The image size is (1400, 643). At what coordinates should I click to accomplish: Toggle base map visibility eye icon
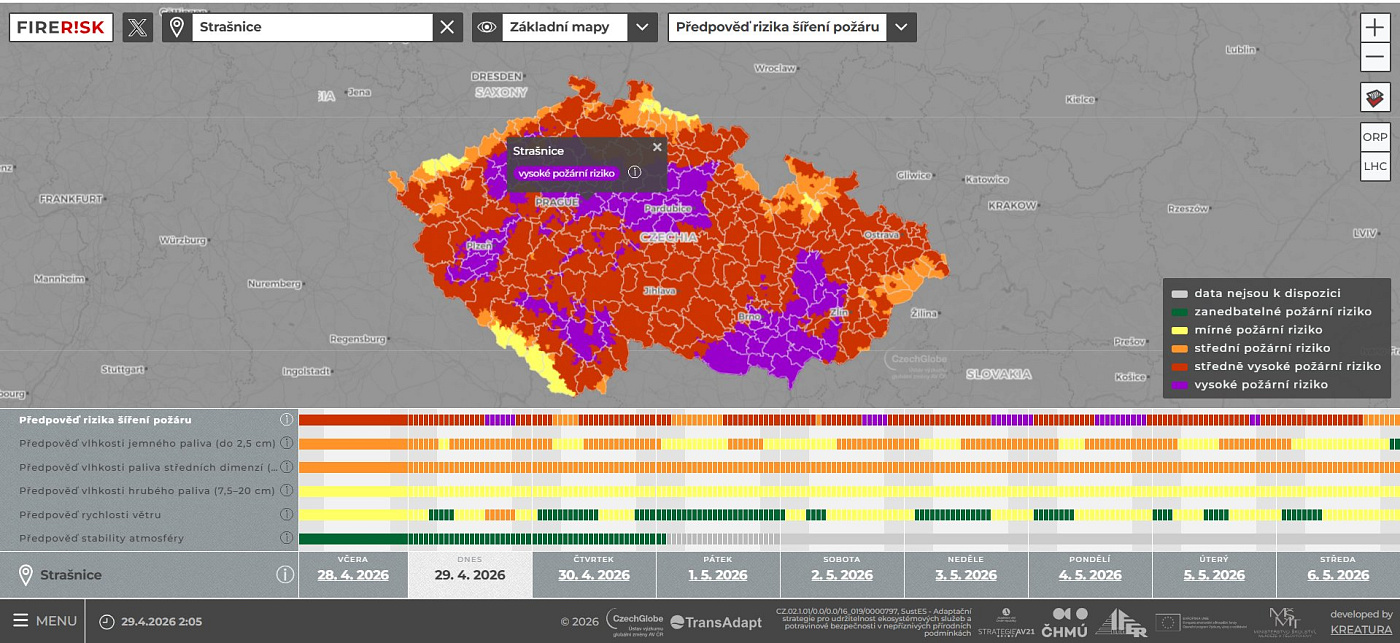coord(487,27)
